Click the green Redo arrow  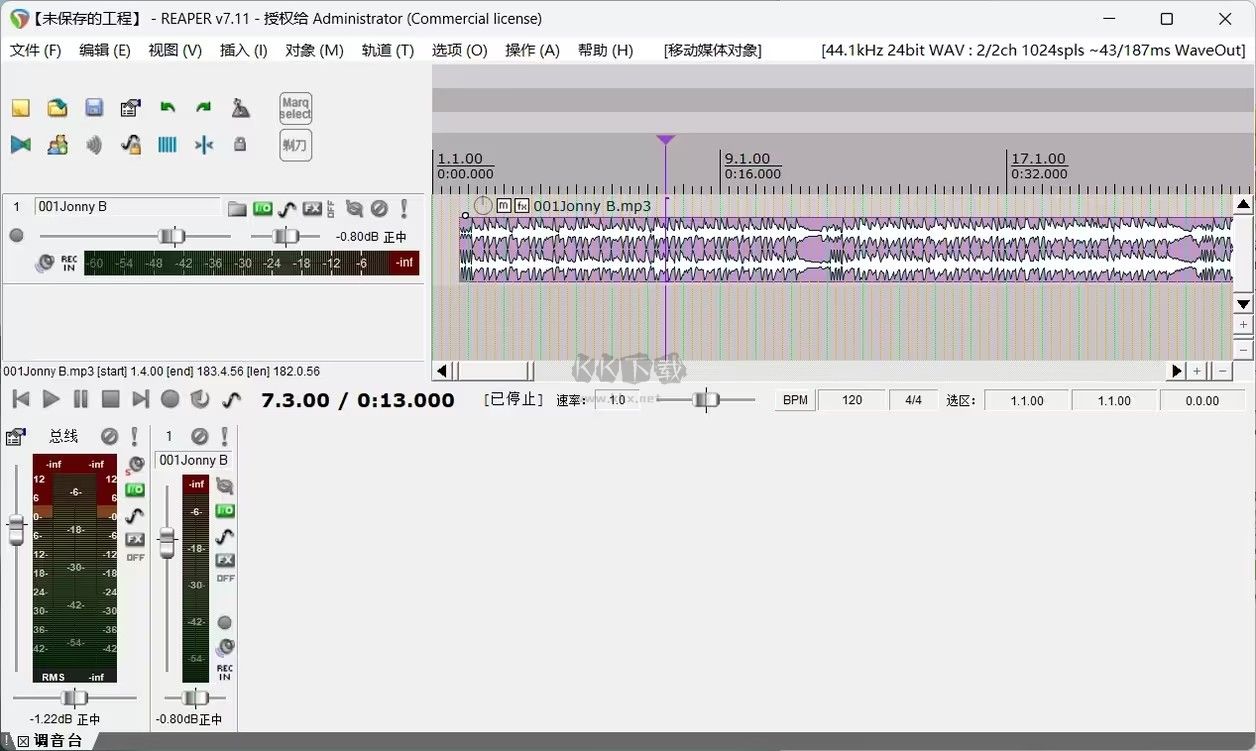coord(204,108)
